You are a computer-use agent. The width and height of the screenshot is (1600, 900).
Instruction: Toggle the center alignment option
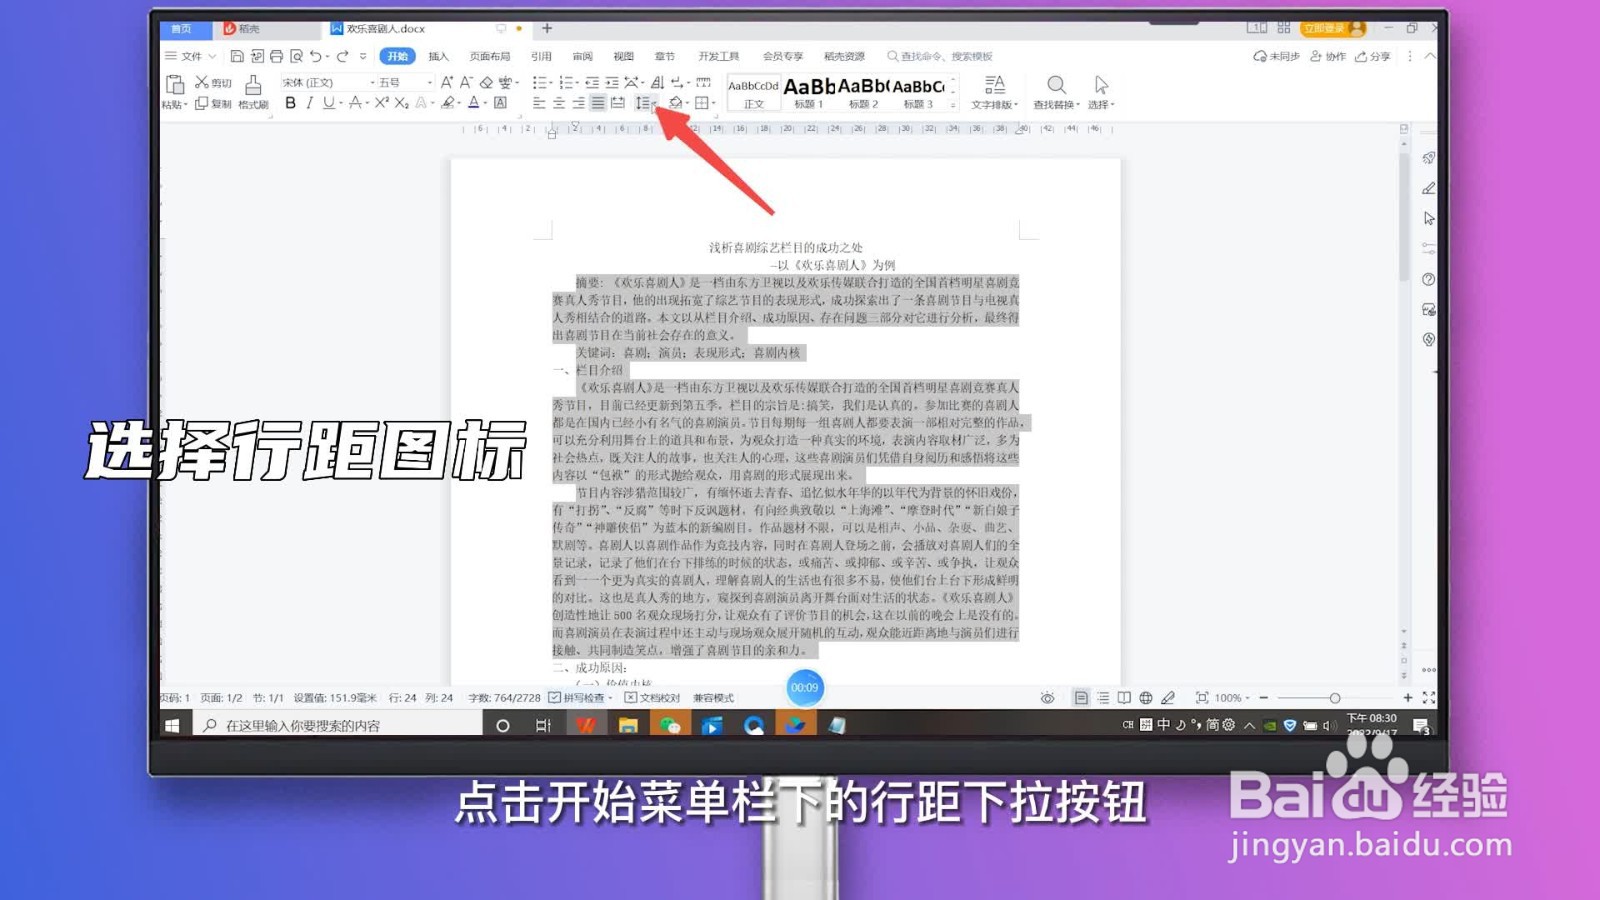[559, 102]
